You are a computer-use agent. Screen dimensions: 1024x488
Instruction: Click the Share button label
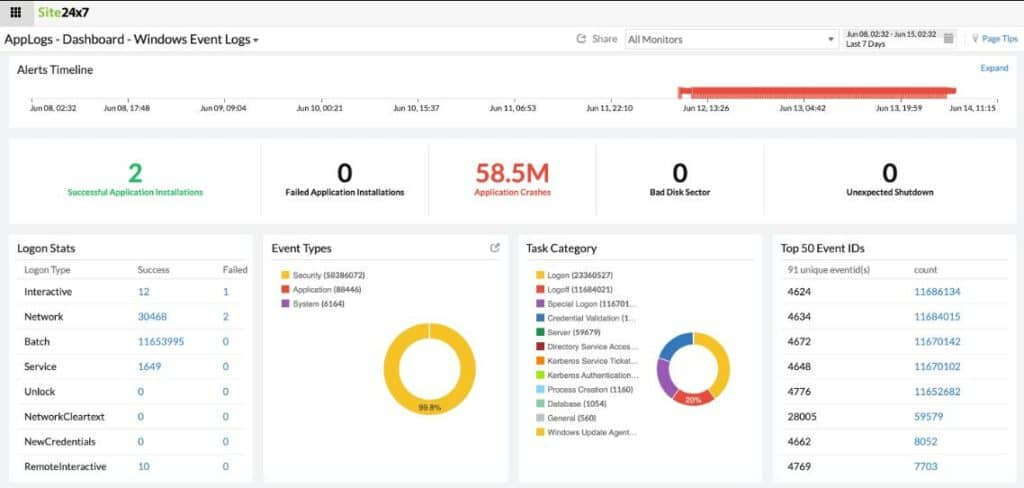pyautogui.click(x=604, y=39)
